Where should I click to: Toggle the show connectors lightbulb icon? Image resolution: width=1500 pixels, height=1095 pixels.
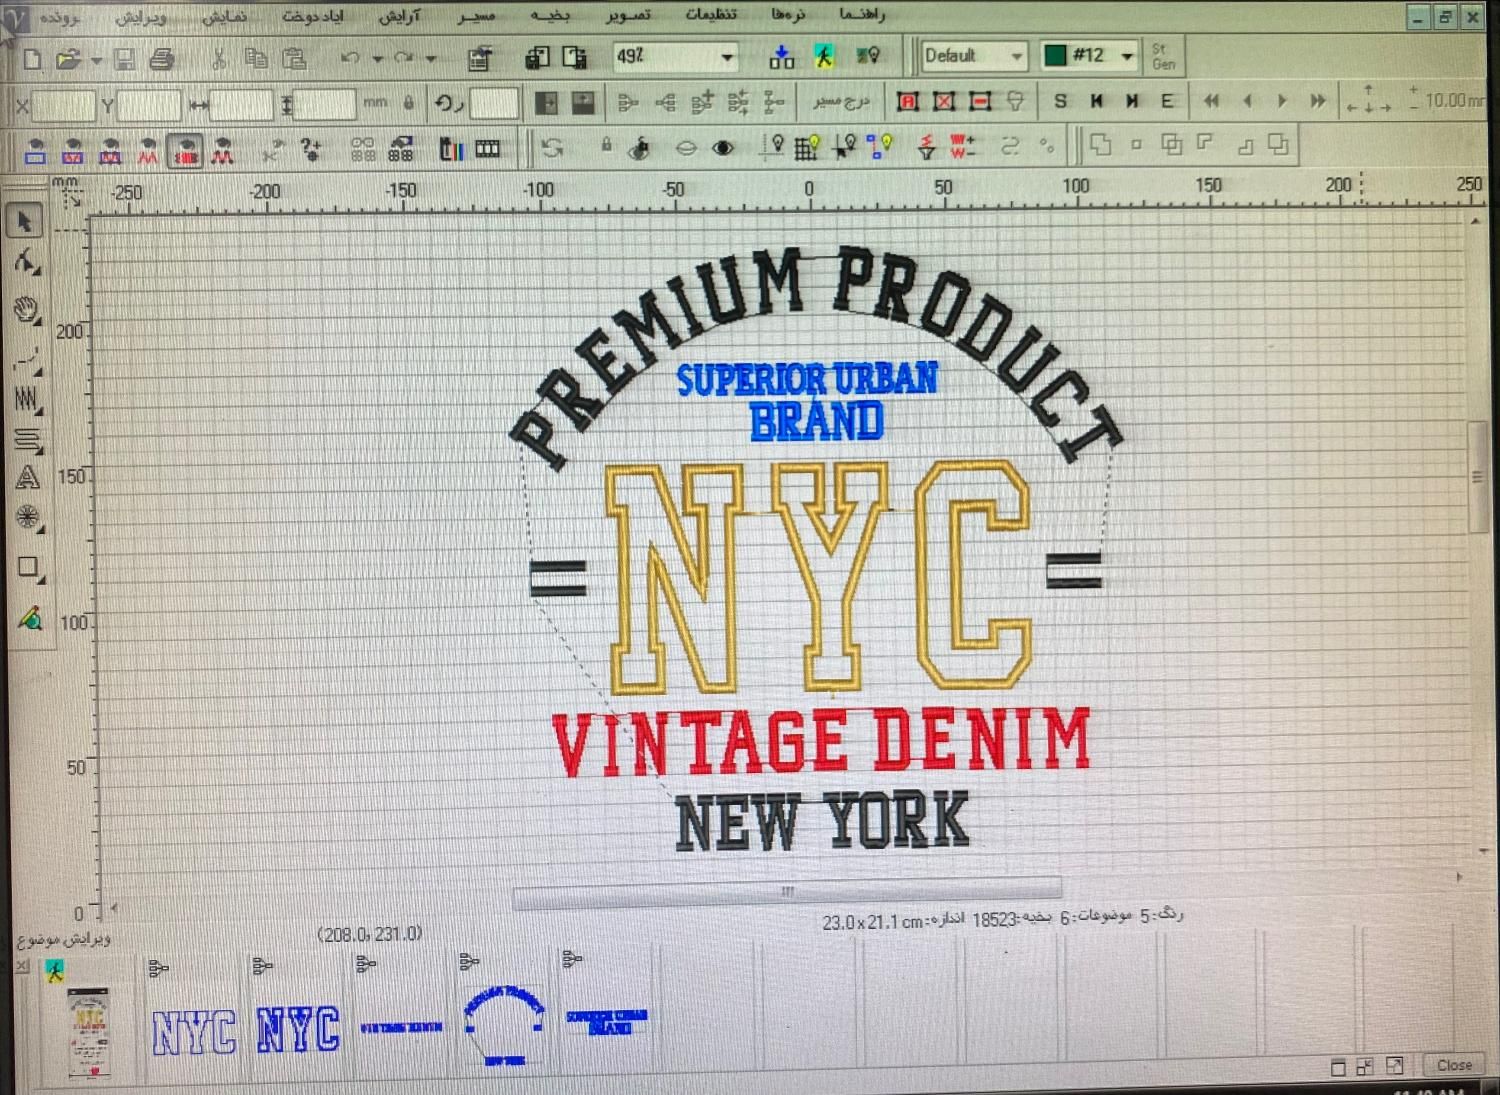pyautogui.click(x=880, y=147)
